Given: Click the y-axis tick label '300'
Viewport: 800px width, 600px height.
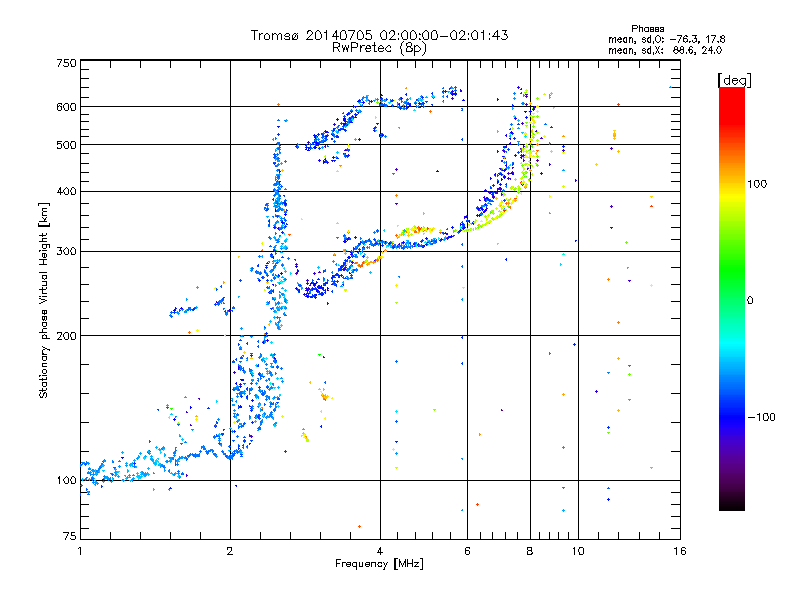Looking at the screenshot, I should pos(66,251).
